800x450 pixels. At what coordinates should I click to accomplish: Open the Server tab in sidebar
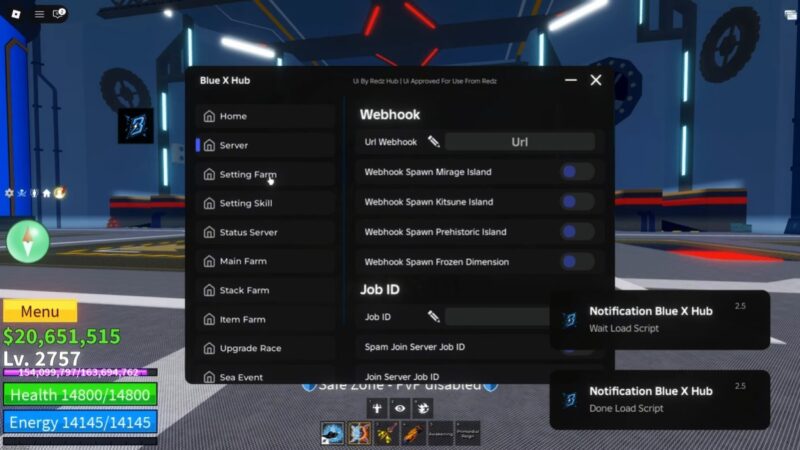click(x=265, y=145)
